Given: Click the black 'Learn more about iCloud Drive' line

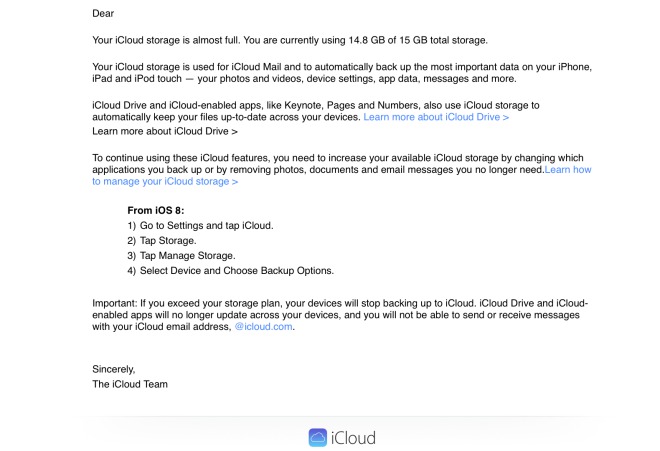Looking at the screenshot, I should point(165,131).
